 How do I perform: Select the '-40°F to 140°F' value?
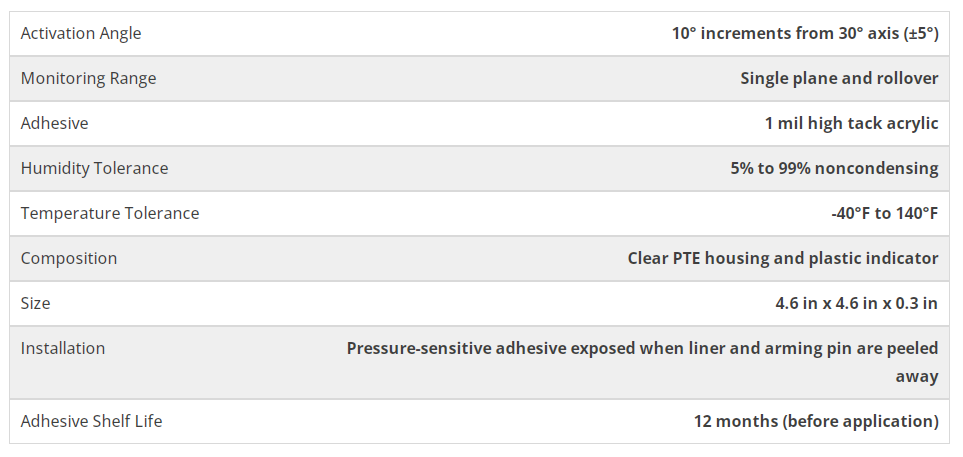click(x=884, y=213)
